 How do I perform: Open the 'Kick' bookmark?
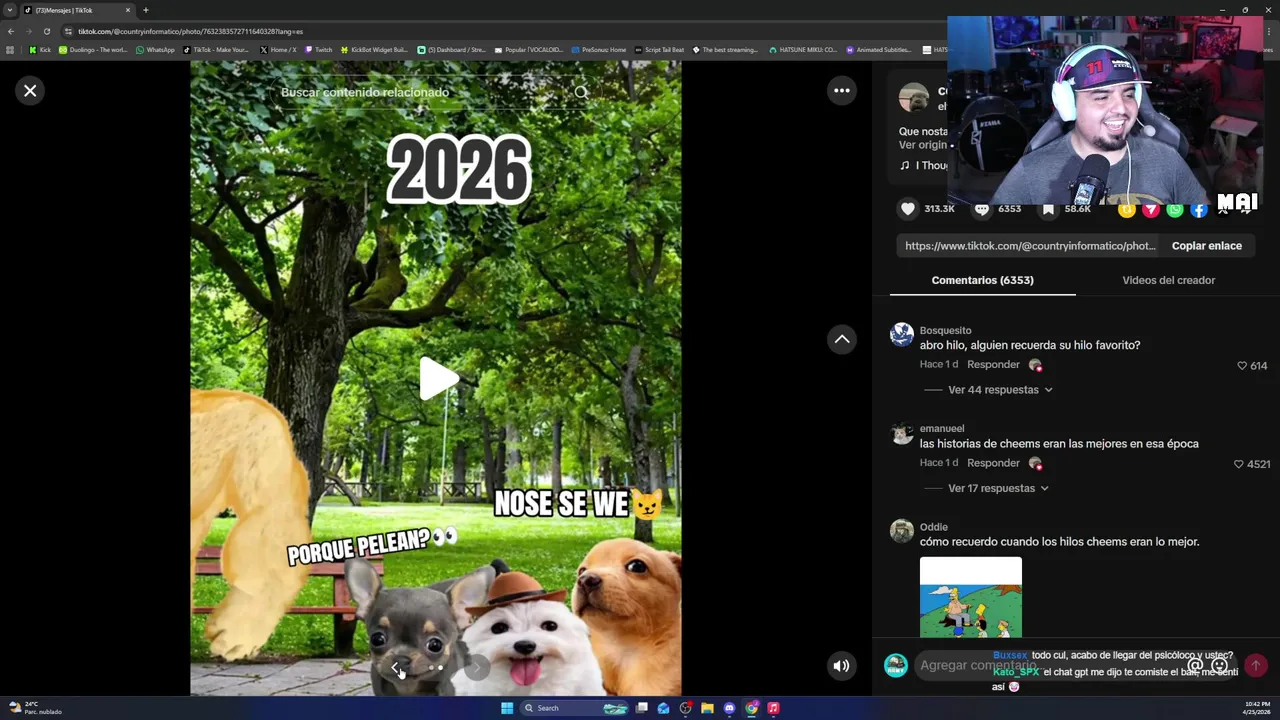coord(40,49)
